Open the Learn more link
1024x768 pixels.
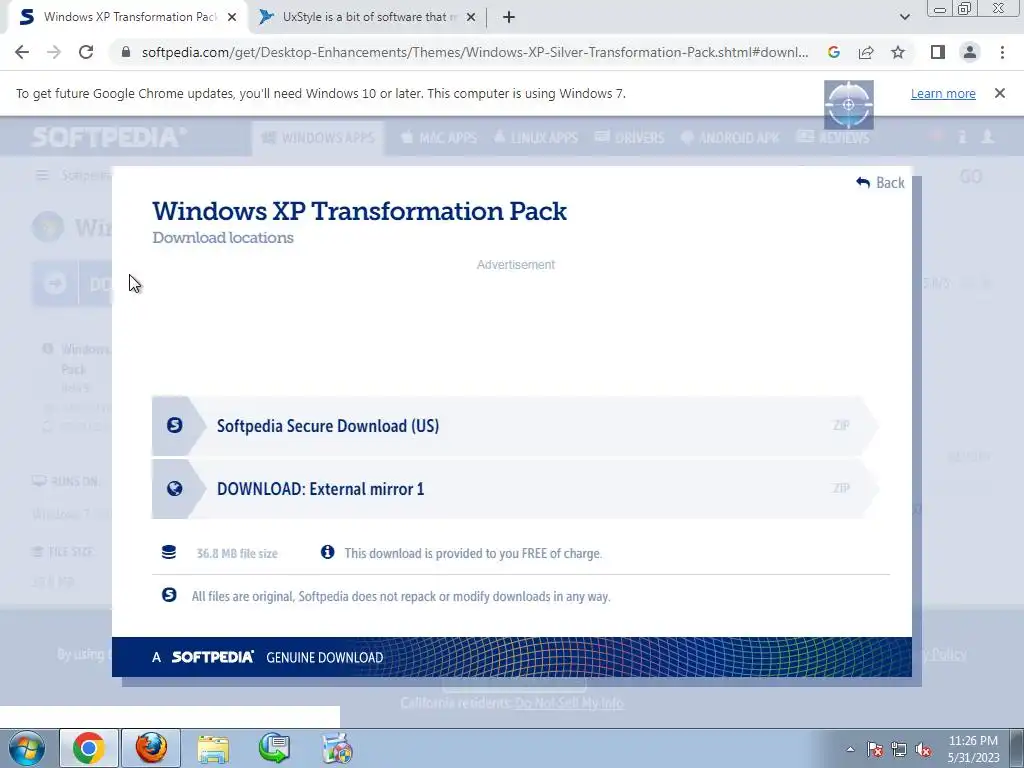click(x=943, y=93)
